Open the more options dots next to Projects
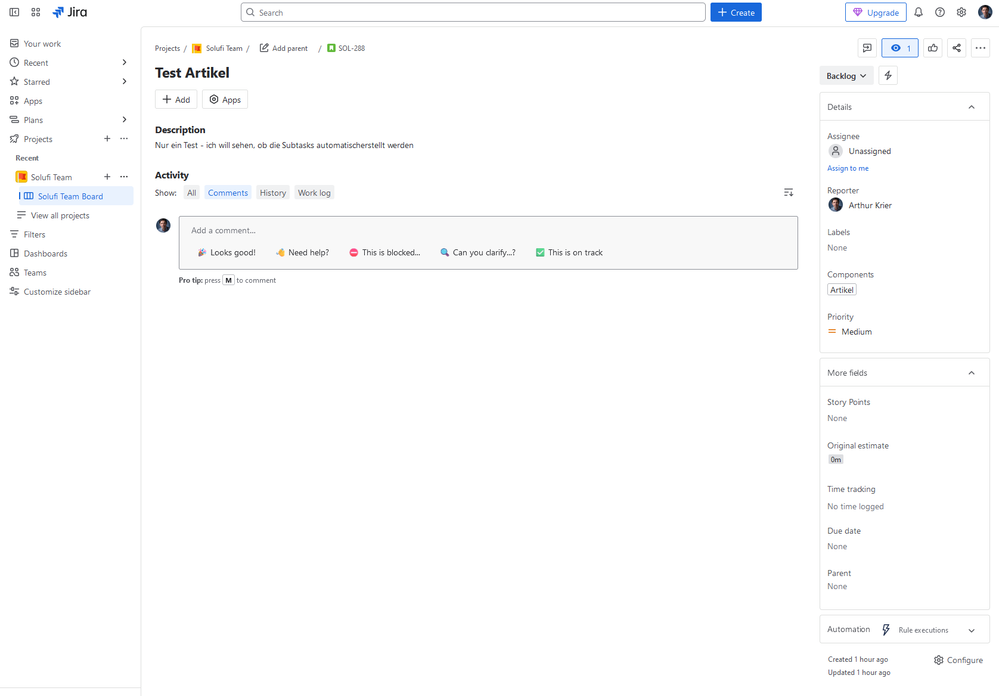The height and width of the screenshot is (696, 999). [124, 139]
